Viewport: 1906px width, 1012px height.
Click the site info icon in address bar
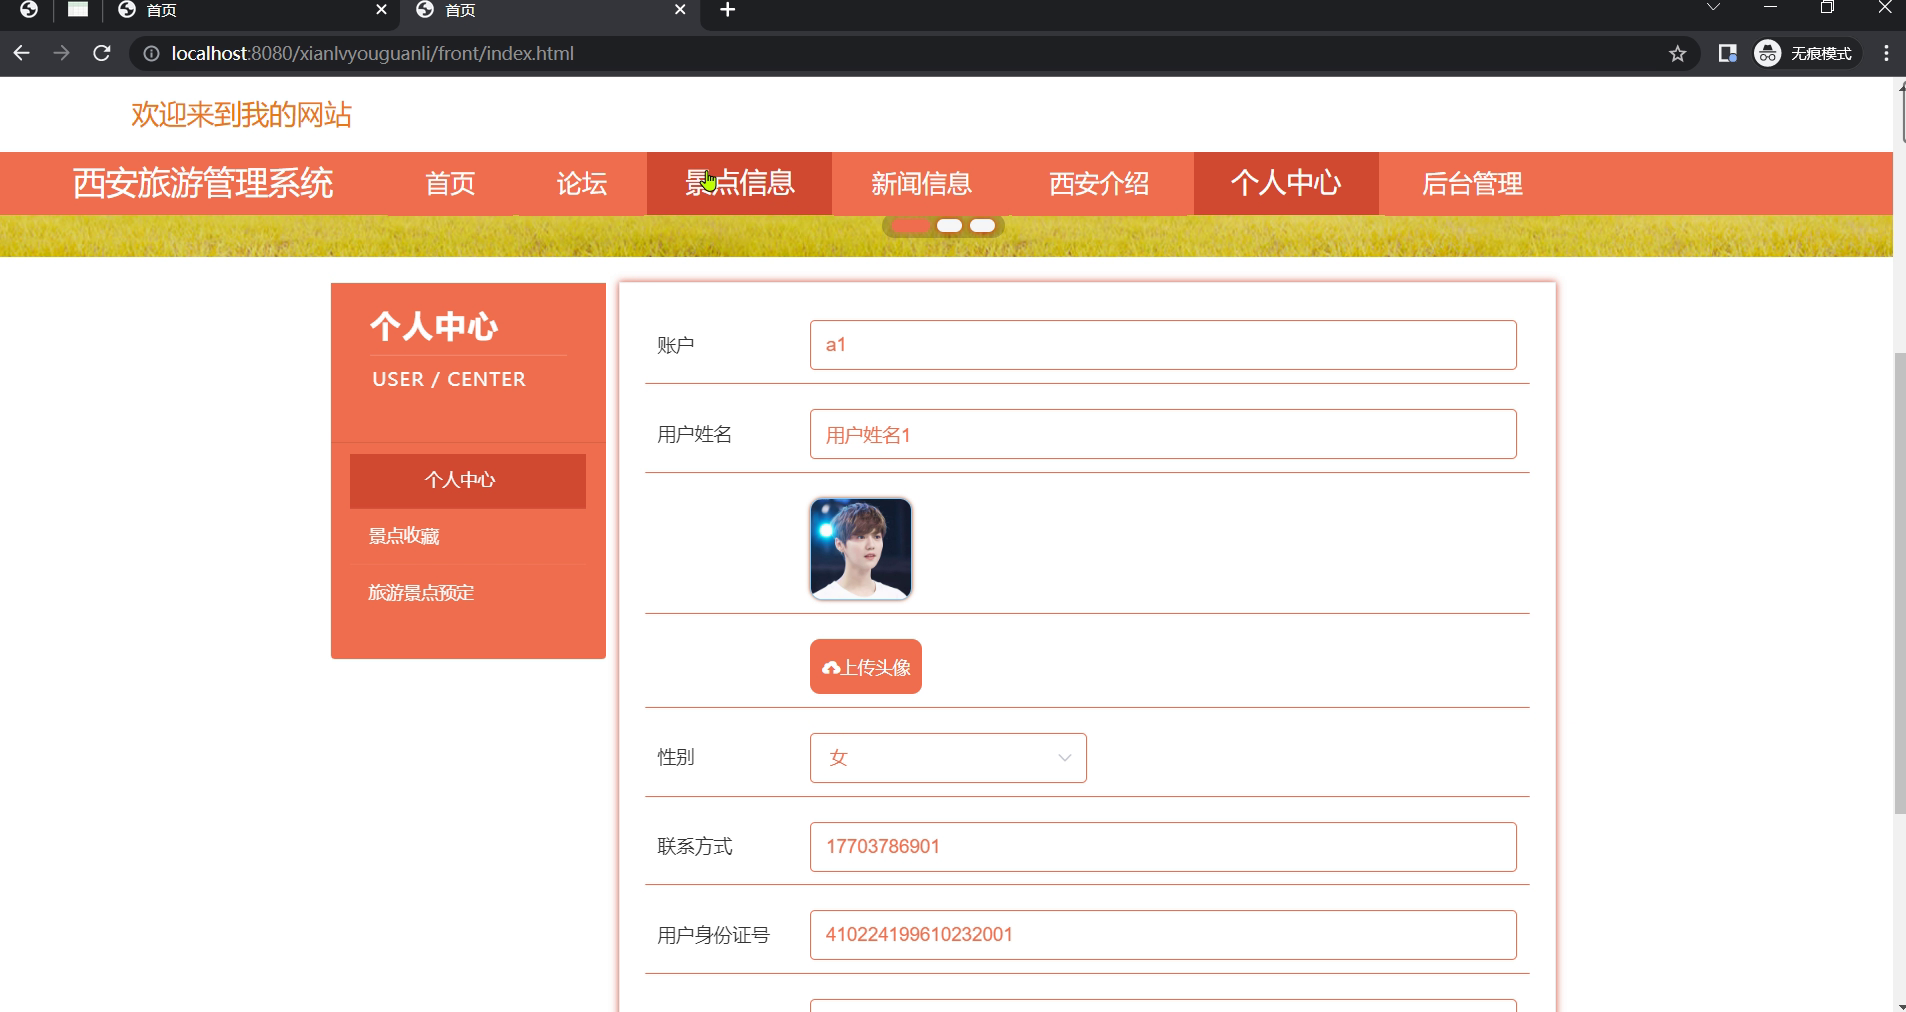151,54
